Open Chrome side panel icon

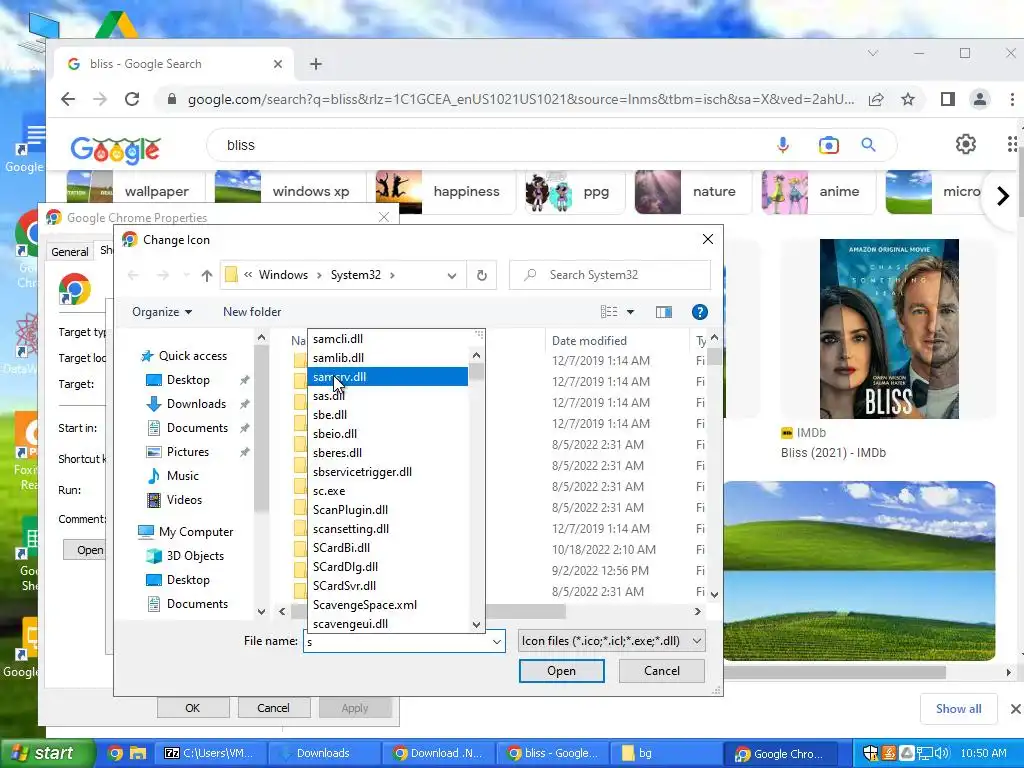pyautogui.click(x=948, y=99)
